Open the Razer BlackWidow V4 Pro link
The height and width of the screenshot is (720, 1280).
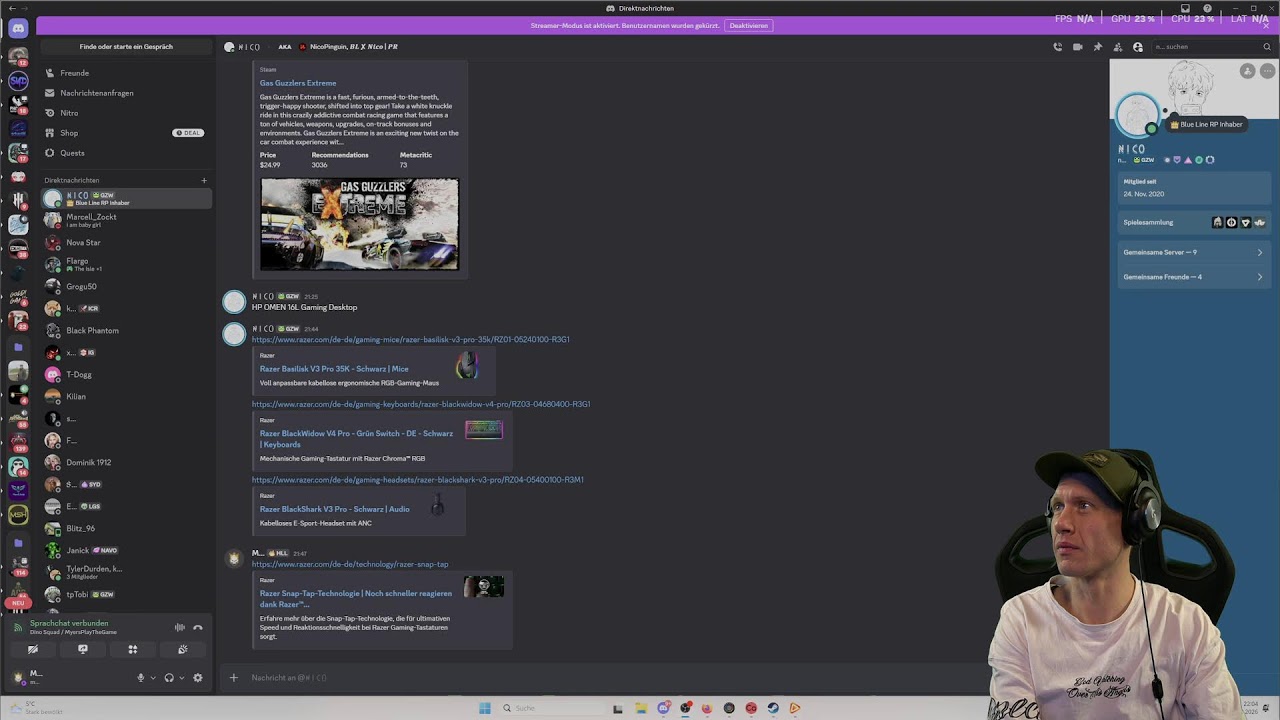point(356,439)
